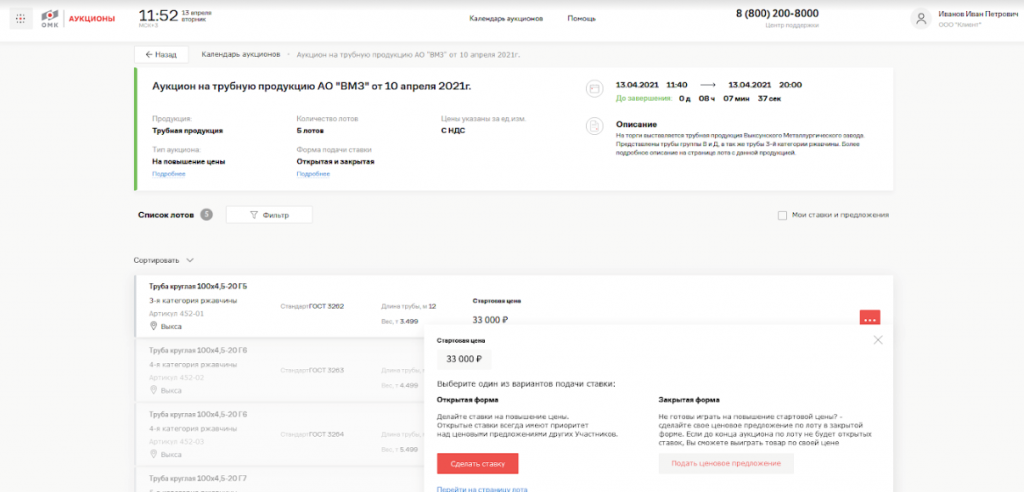
Task: Open the Помощь menu item
Action: 581,18
